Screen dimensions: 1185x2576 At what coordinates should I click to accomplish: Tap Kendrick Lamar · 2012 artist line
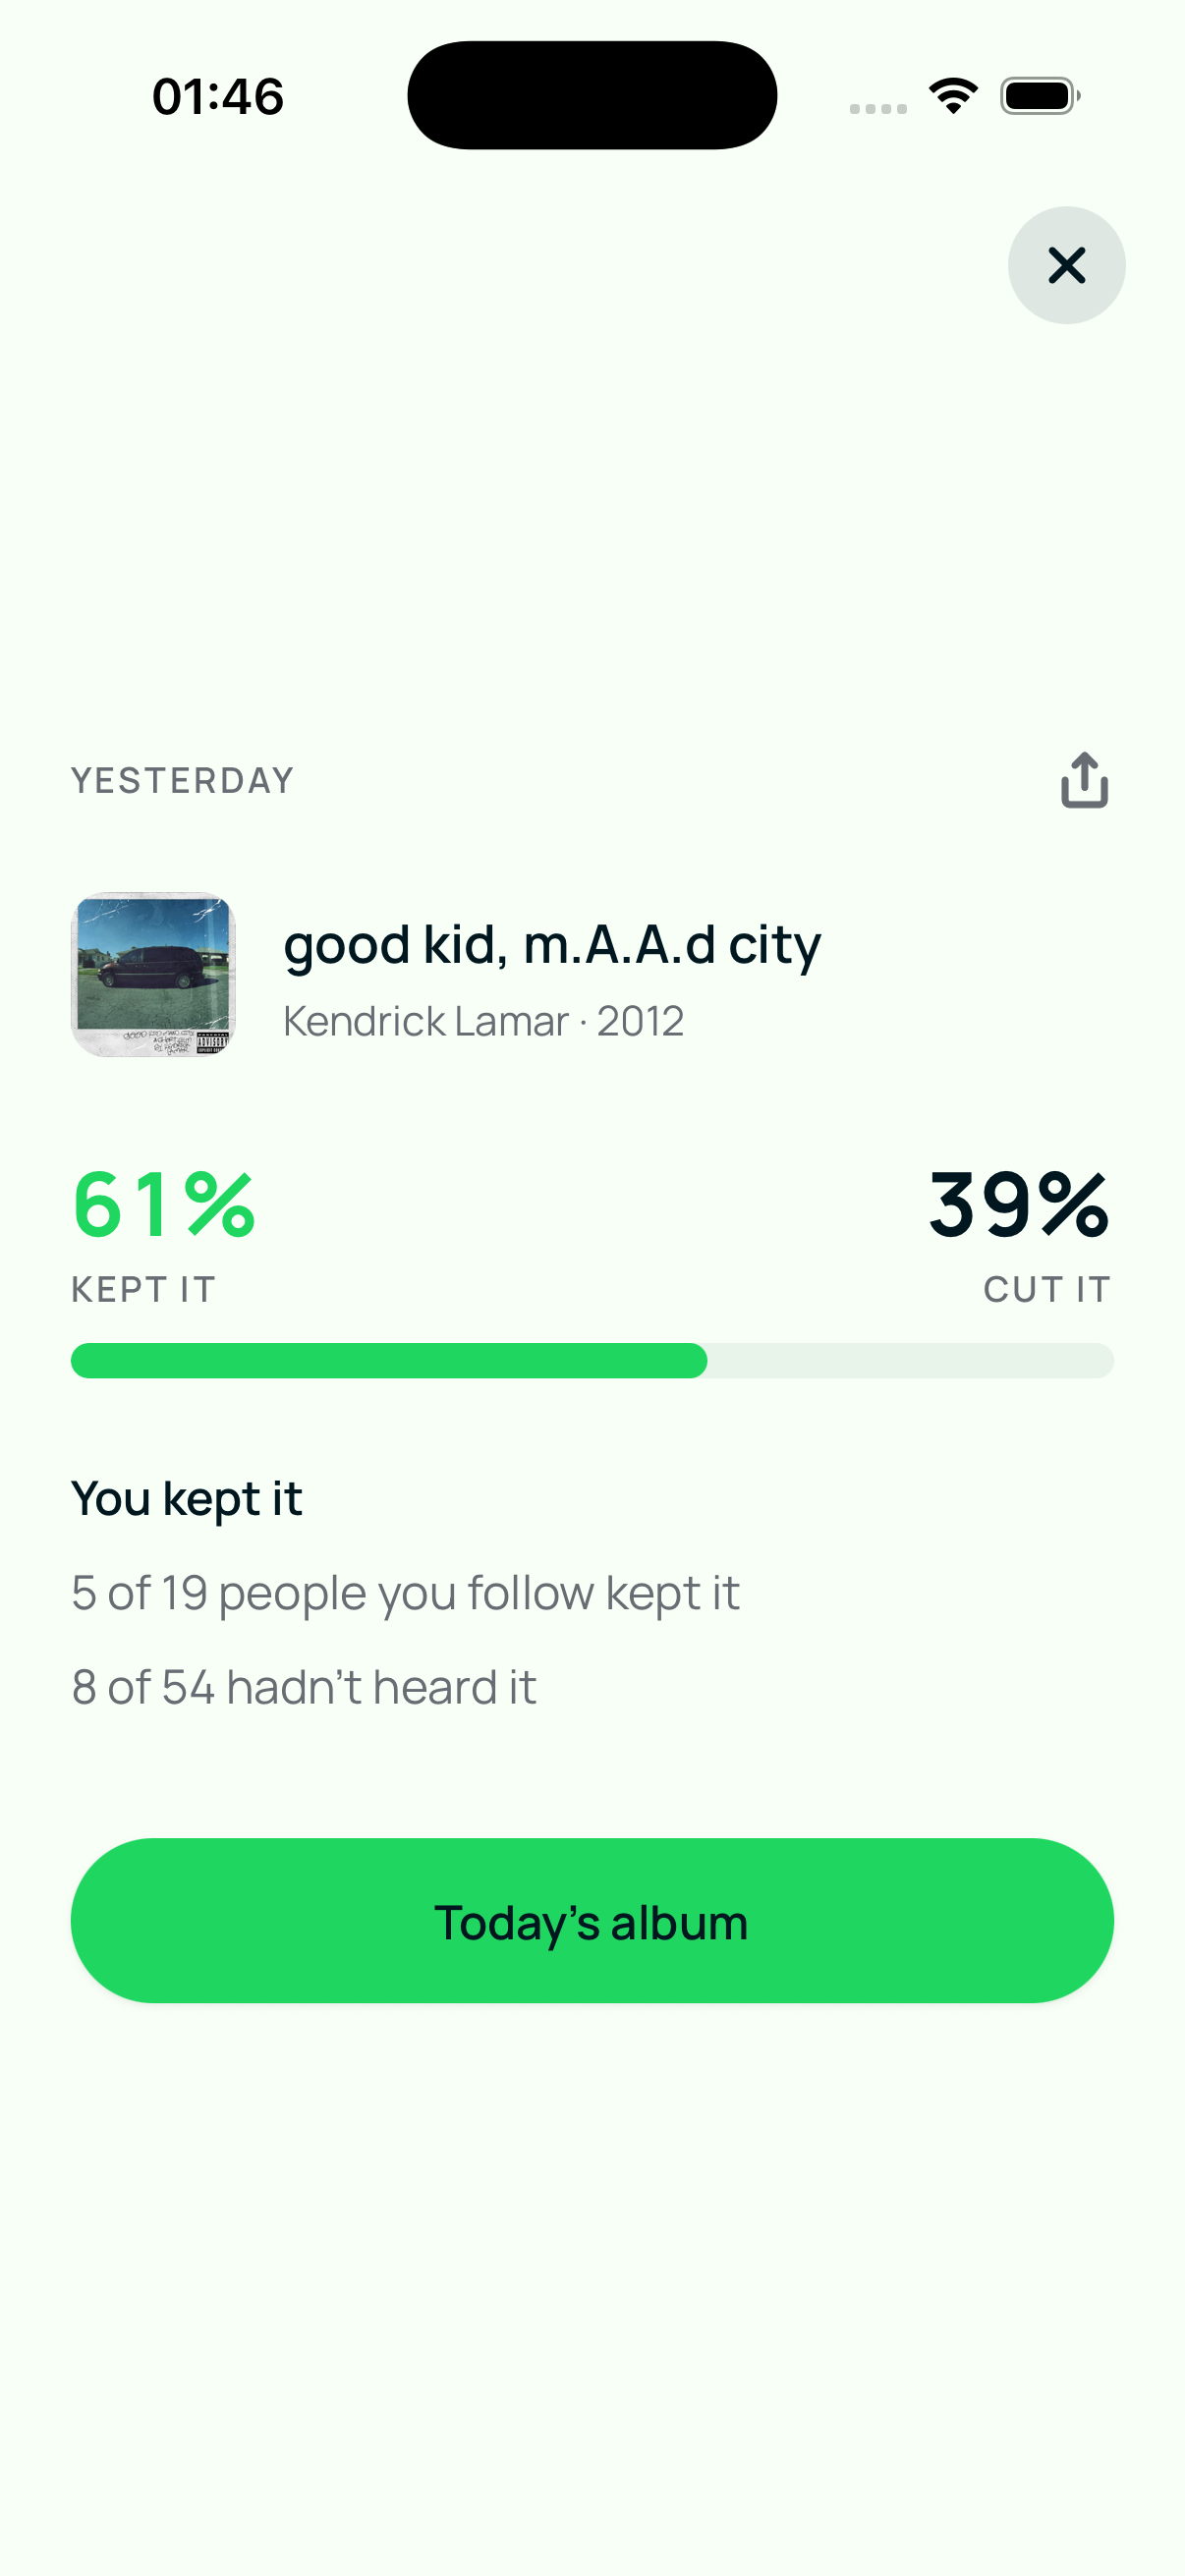tap(484, 1021)
